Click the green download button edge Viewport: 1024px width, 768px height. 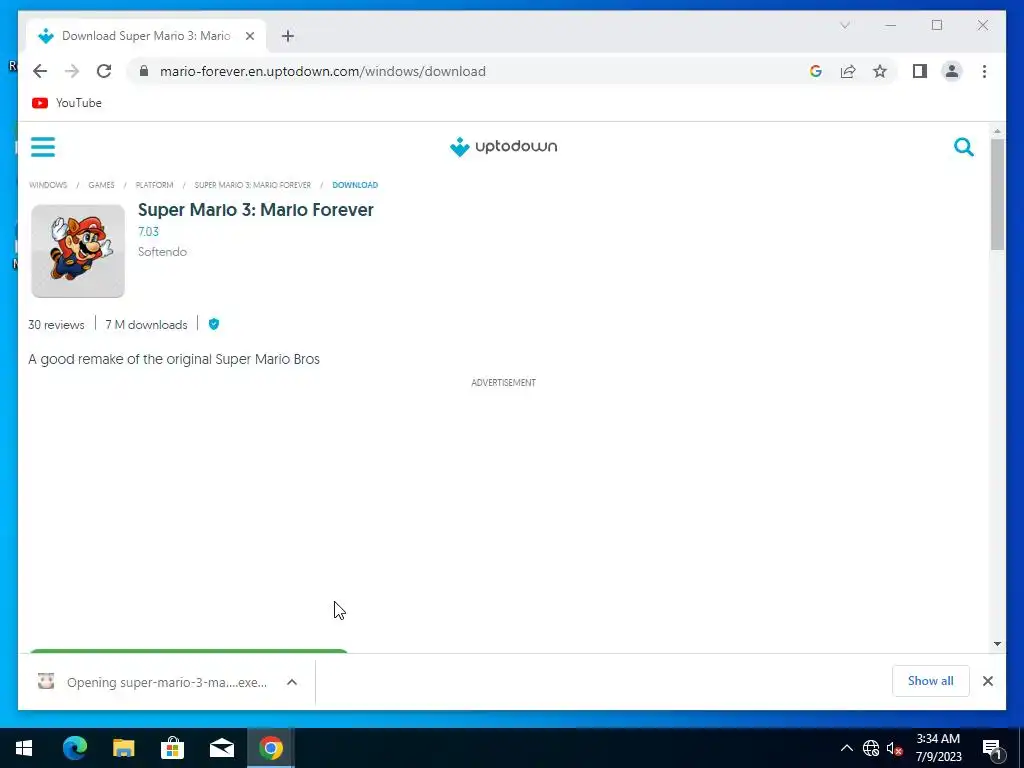189,651
